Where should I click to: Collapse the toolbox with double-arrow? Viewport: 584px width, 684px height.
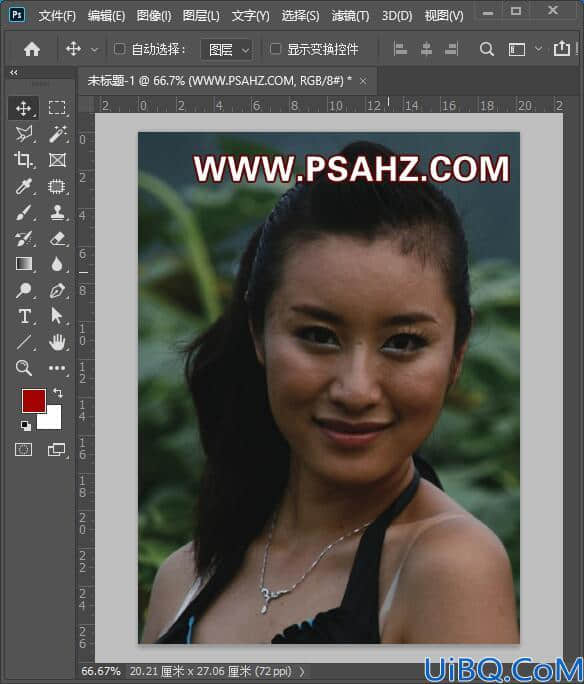(x=14, y=72)
